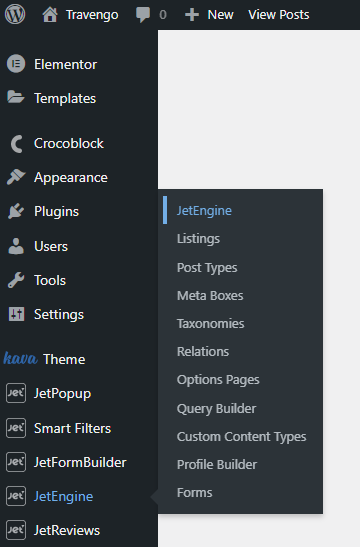The height and width of the screenshot is (547, 360).
Task: Click the plus icon next to New
Action: [192, 15]
